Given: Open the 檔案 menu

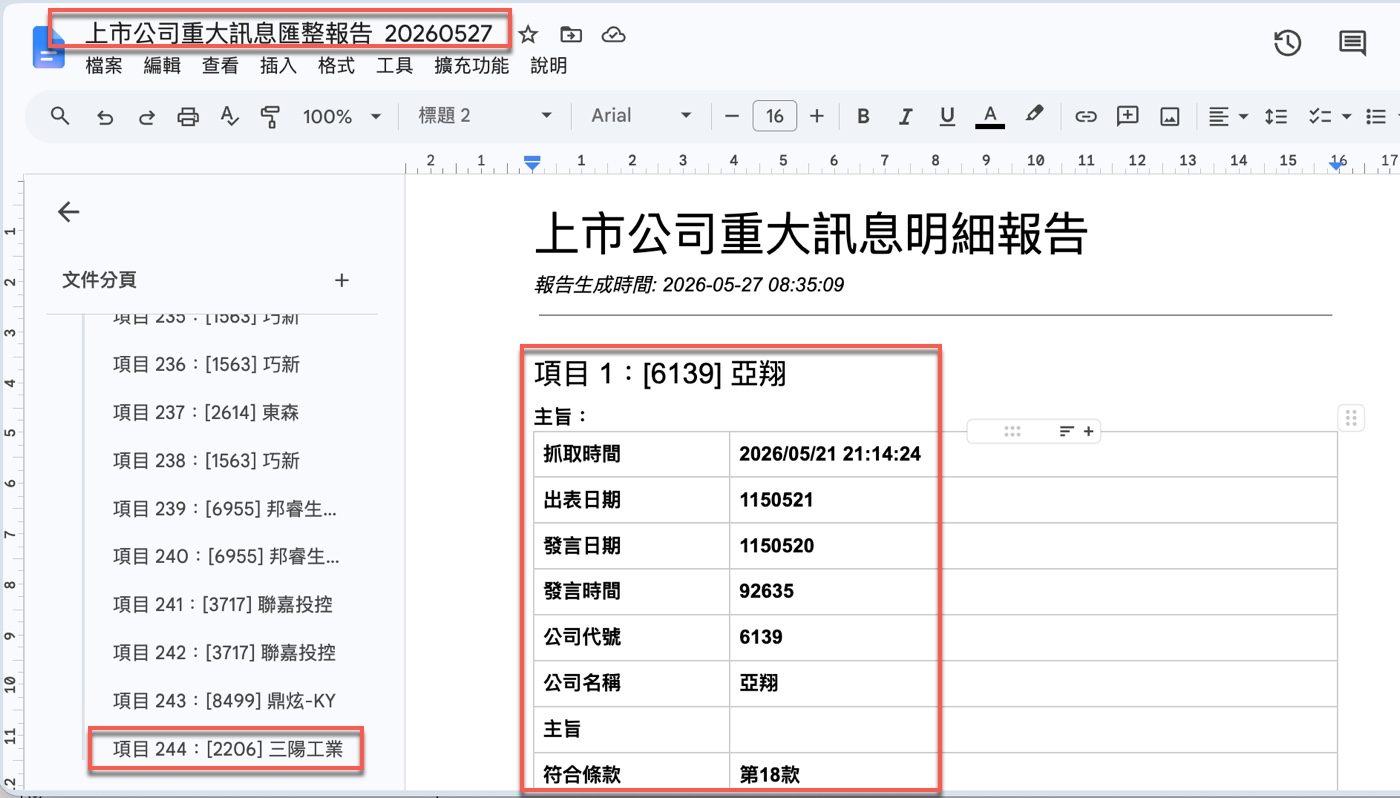Looking at the screenshot, I should (104, 66).
